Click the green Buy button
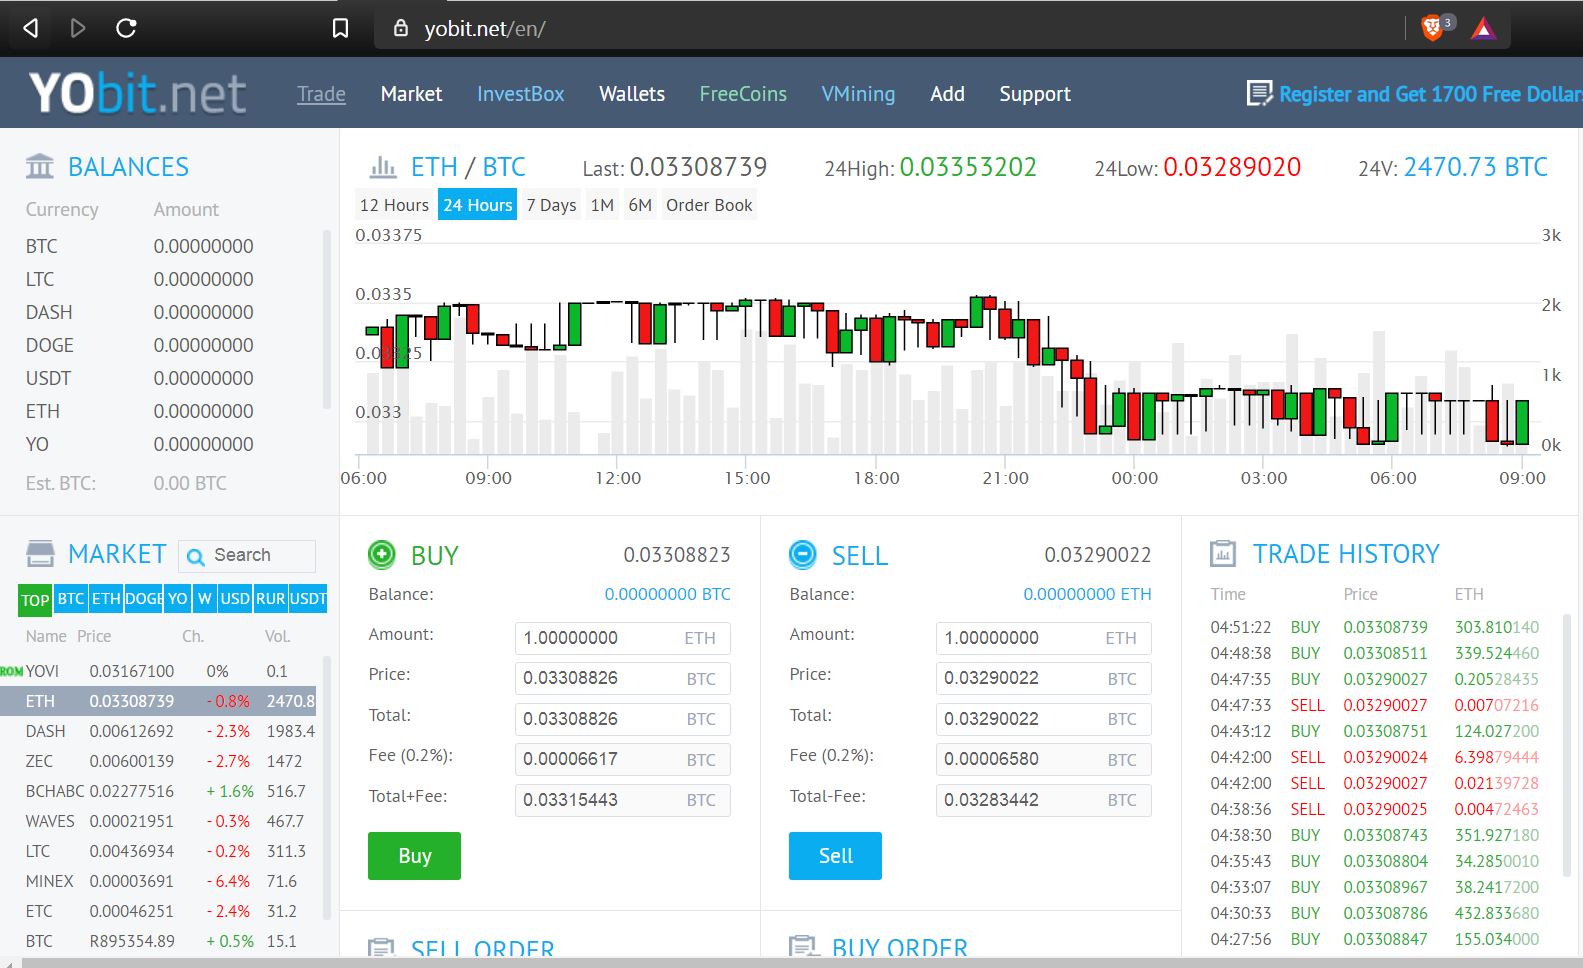The image size is (1583, 968). click(414, 856)
